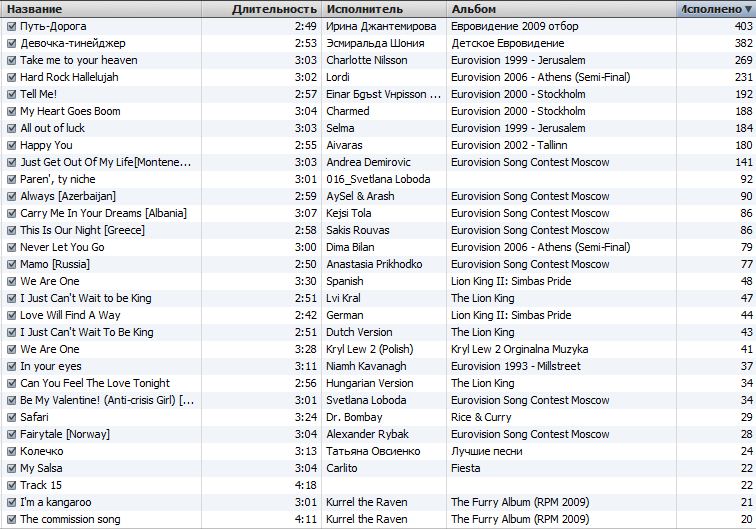Select Be My Valentine! (Anti-crisis Girl)
This screenshot has width=756, height=529.
click(107, 400)
